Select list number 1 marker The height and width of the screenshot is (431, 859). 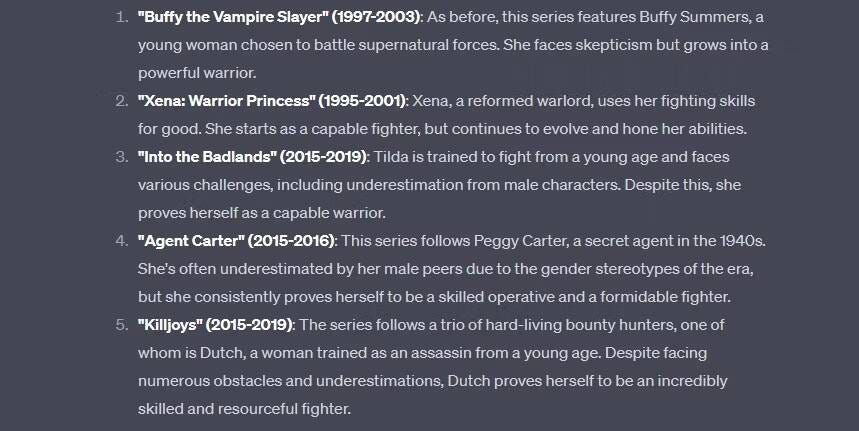click(122, 17)
